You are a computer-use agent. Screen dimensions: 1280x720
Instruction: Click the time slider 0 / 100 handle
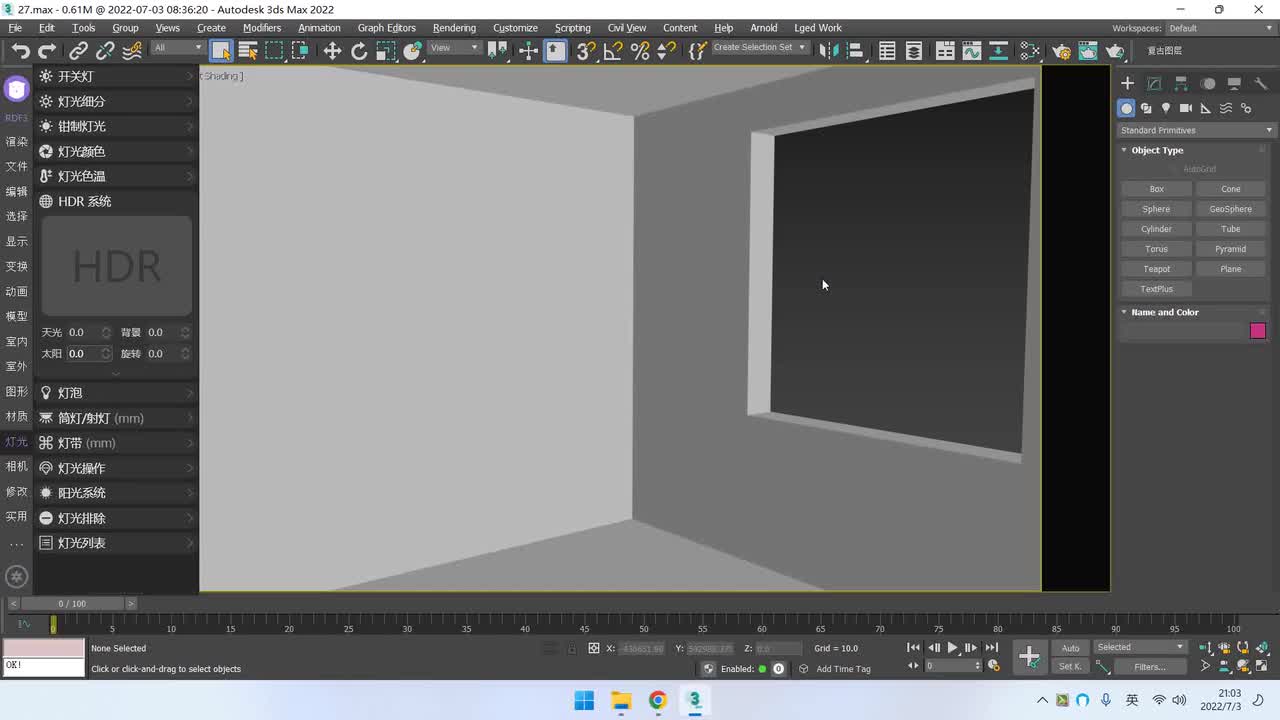click(x=72, y=603)
